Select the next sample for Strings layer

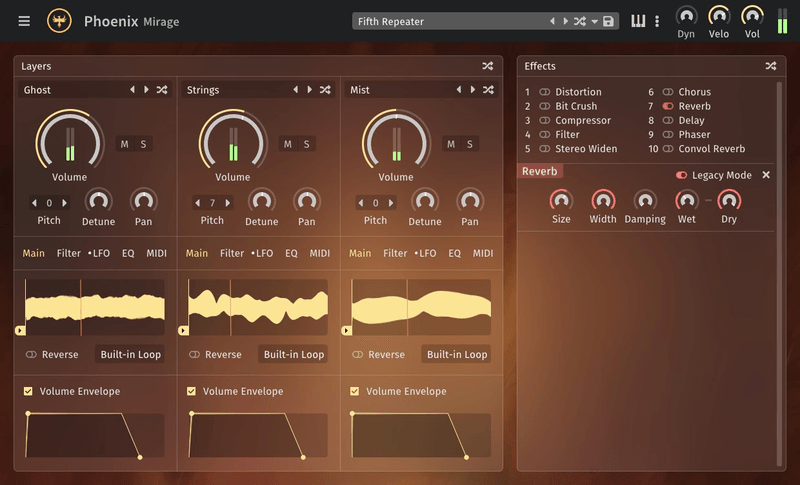tap(310, 90)
